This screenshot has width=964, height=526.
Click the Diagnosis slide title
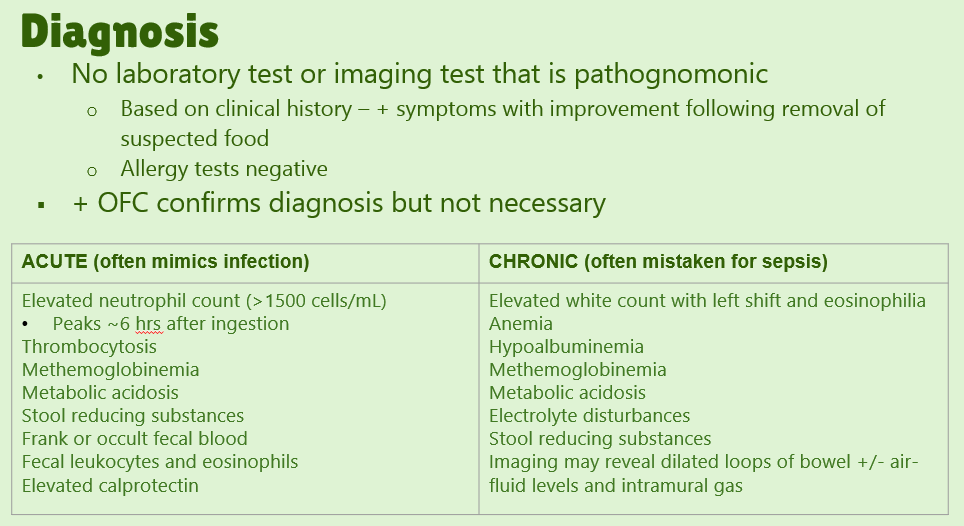(120, 31)
